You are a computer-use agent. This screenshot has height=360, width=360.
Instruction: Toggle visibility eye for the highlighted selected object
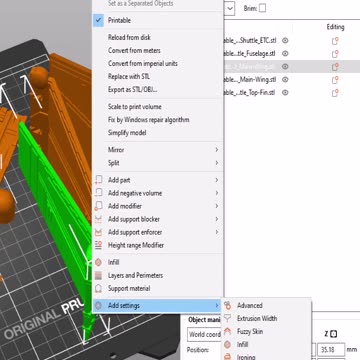(x=285, y=67)
